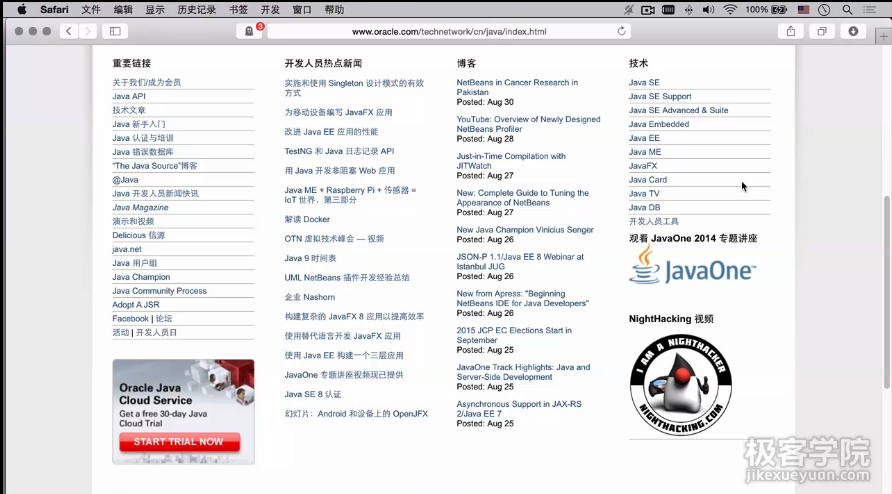
Task: Open the Java SE technology link
Action: coord(644,83)
